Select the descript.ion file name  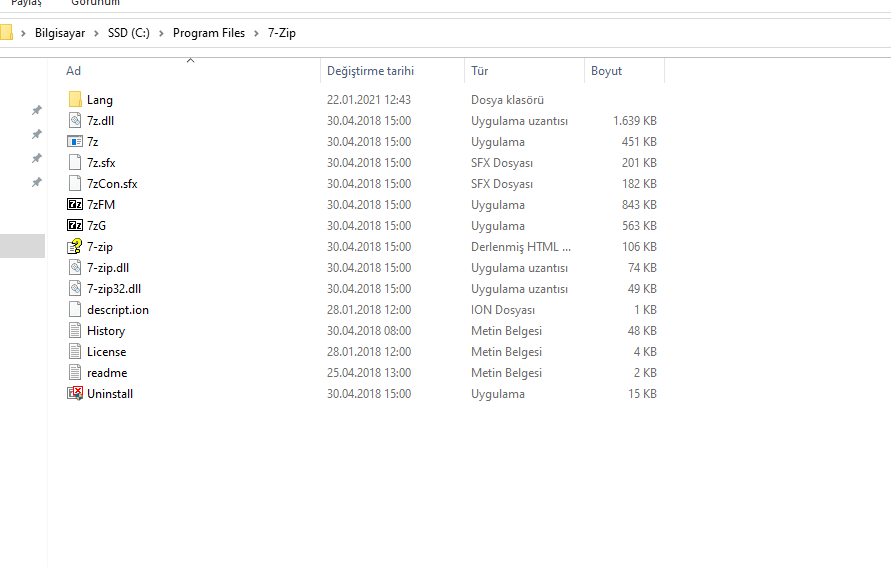click(x=118, y=310)
